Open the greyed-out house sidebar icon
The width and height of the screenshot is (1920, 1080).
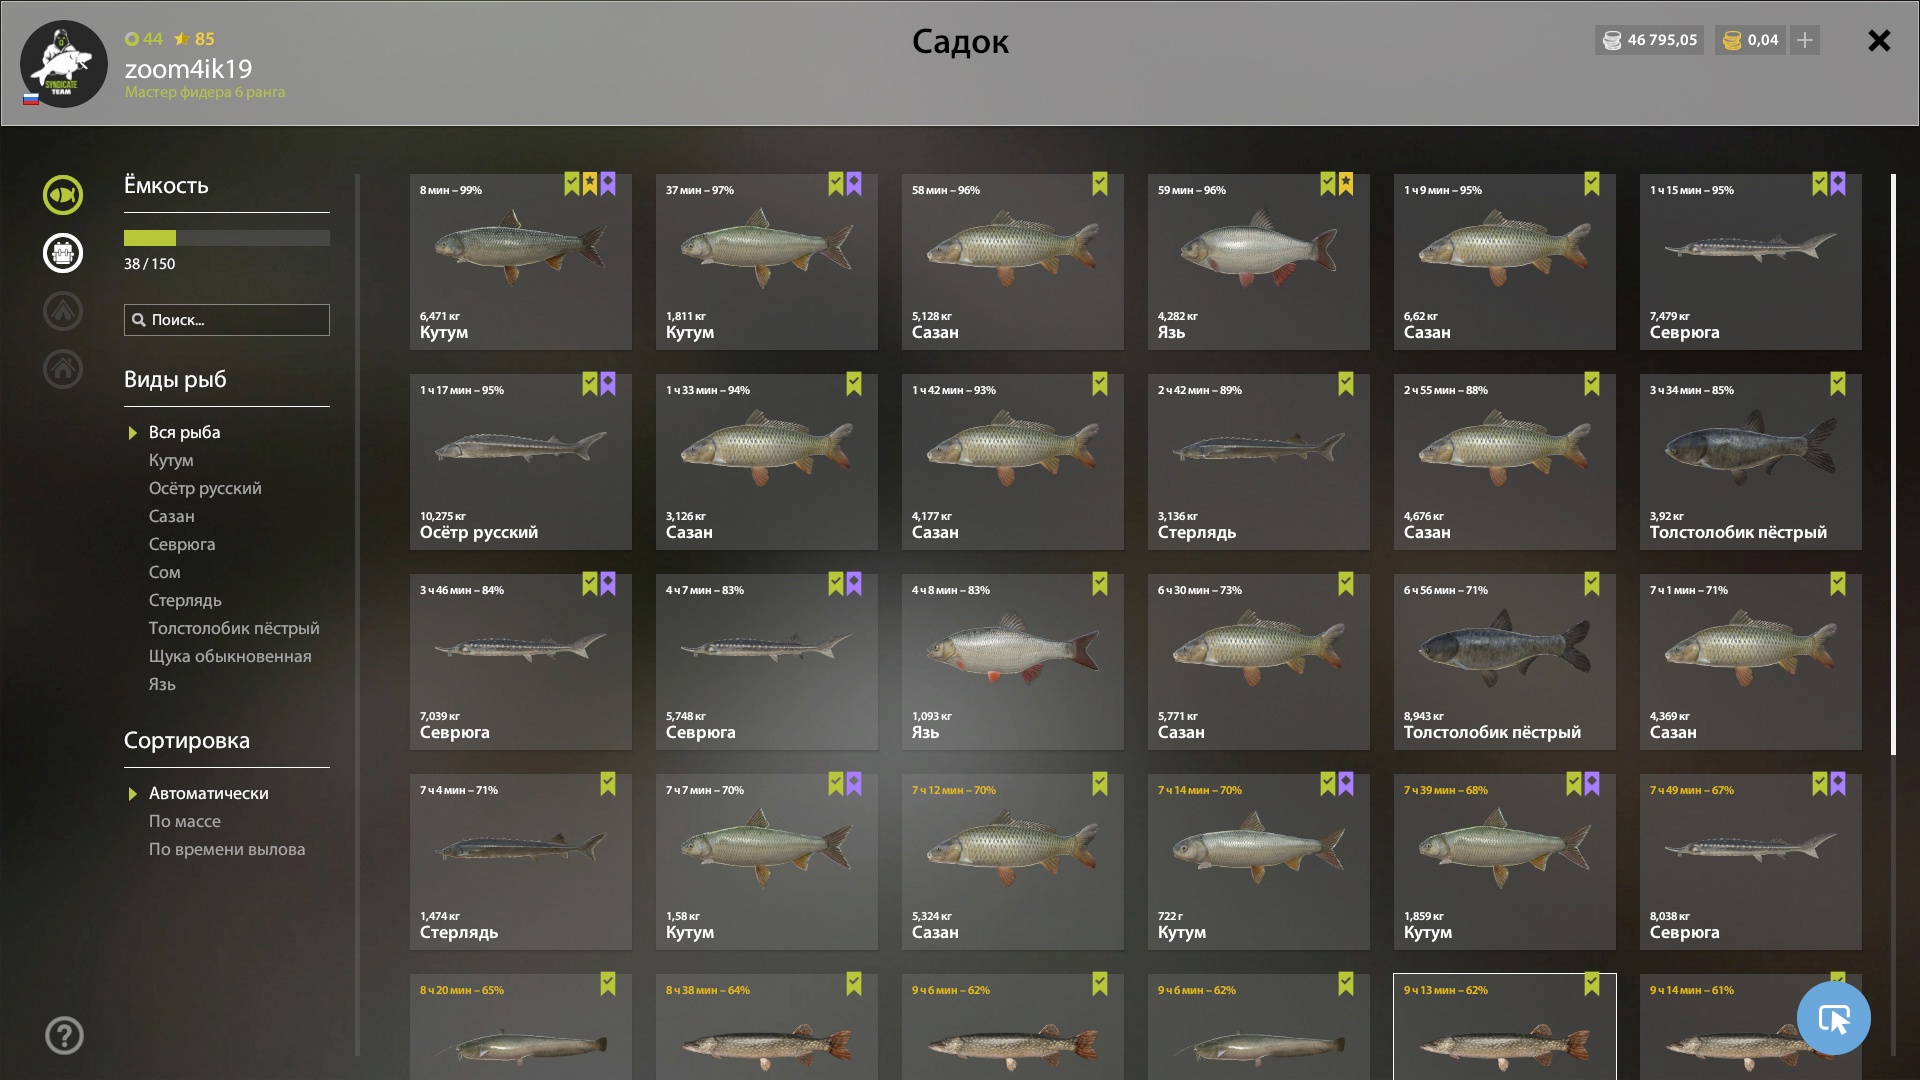point(63,369)
